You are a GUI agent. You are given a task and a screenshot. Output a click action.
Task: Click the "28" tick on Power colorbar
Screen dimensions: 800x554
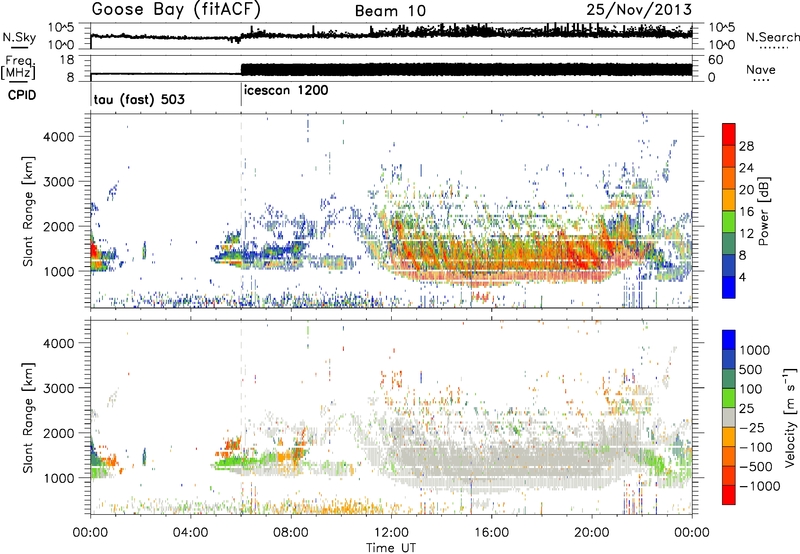point(746,146)
